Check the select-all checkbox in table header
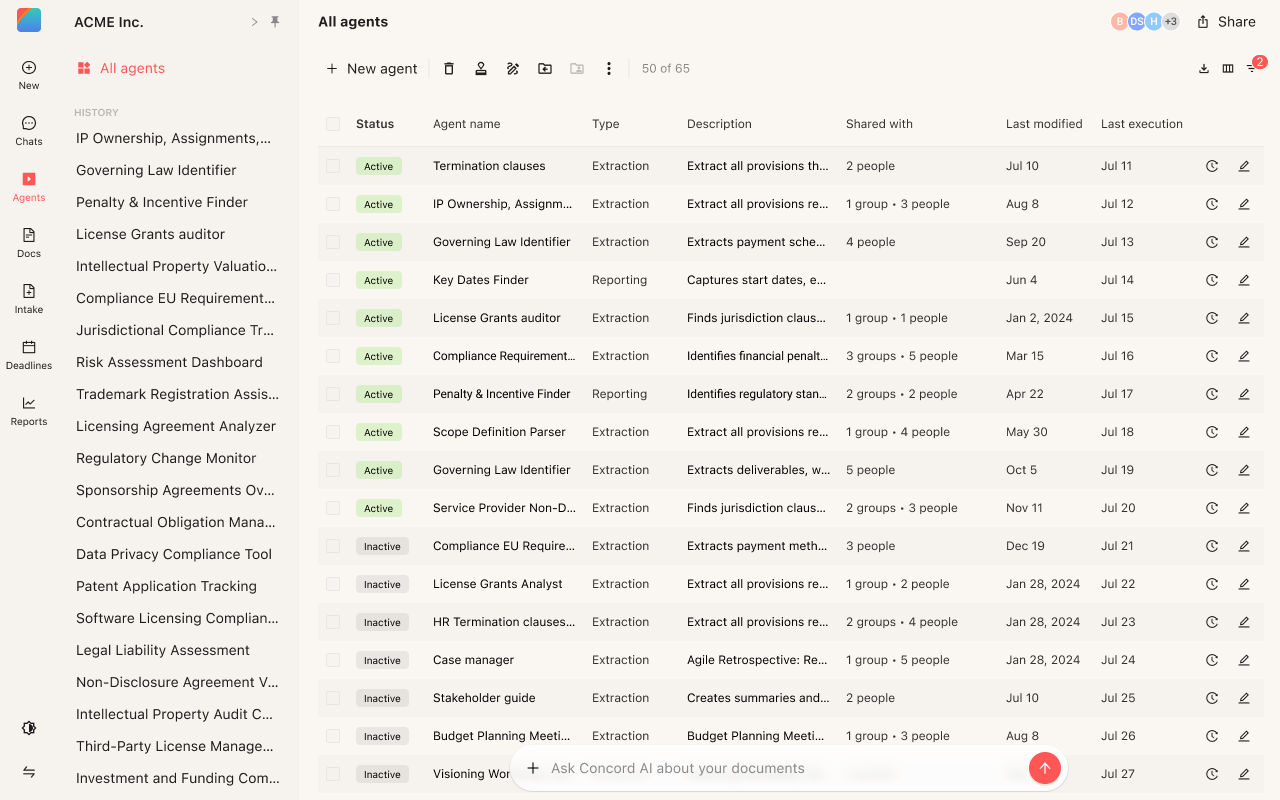Image resolution: width=1280 pixels, height=800 pixels. click(x=333, y=124)
